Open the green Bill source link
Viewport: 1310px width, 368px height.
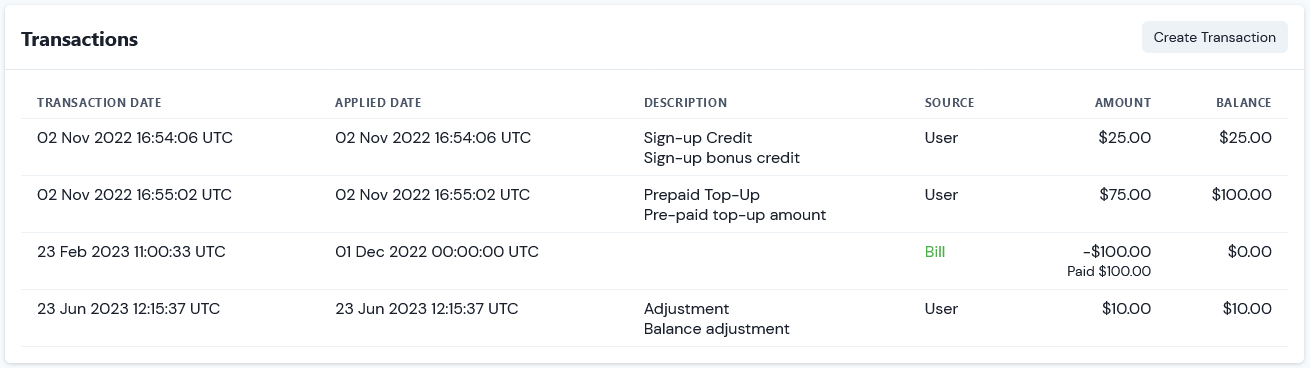935,252
